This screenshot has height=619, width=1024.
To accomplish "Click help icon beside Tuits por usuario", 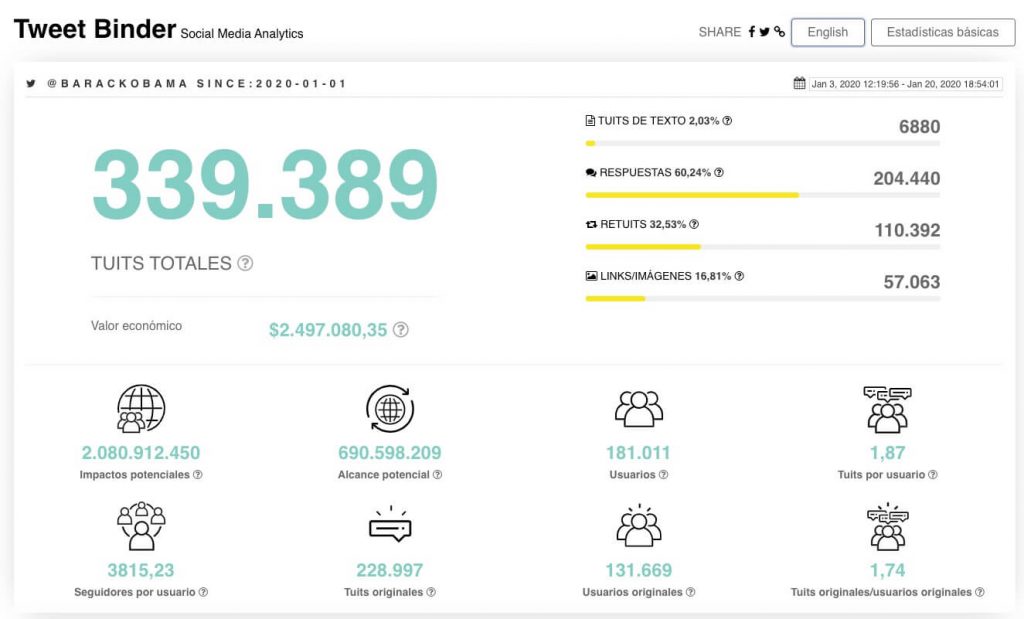I will (933, 475).
